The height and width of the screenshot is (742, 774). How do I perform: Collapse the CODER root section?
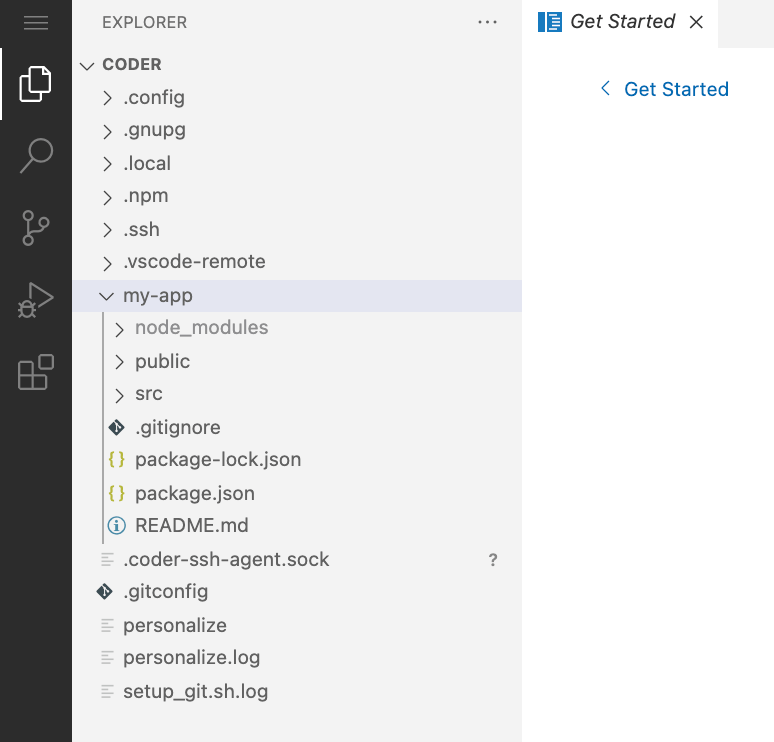[87, 66]
